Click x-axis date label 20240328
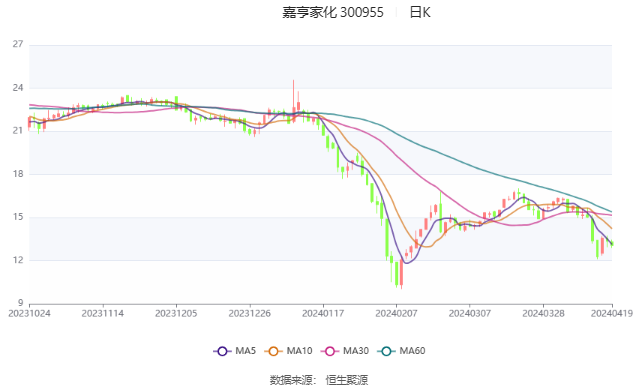Image resolution: width=637 pixels, height=387 pixels. (543, 313)
